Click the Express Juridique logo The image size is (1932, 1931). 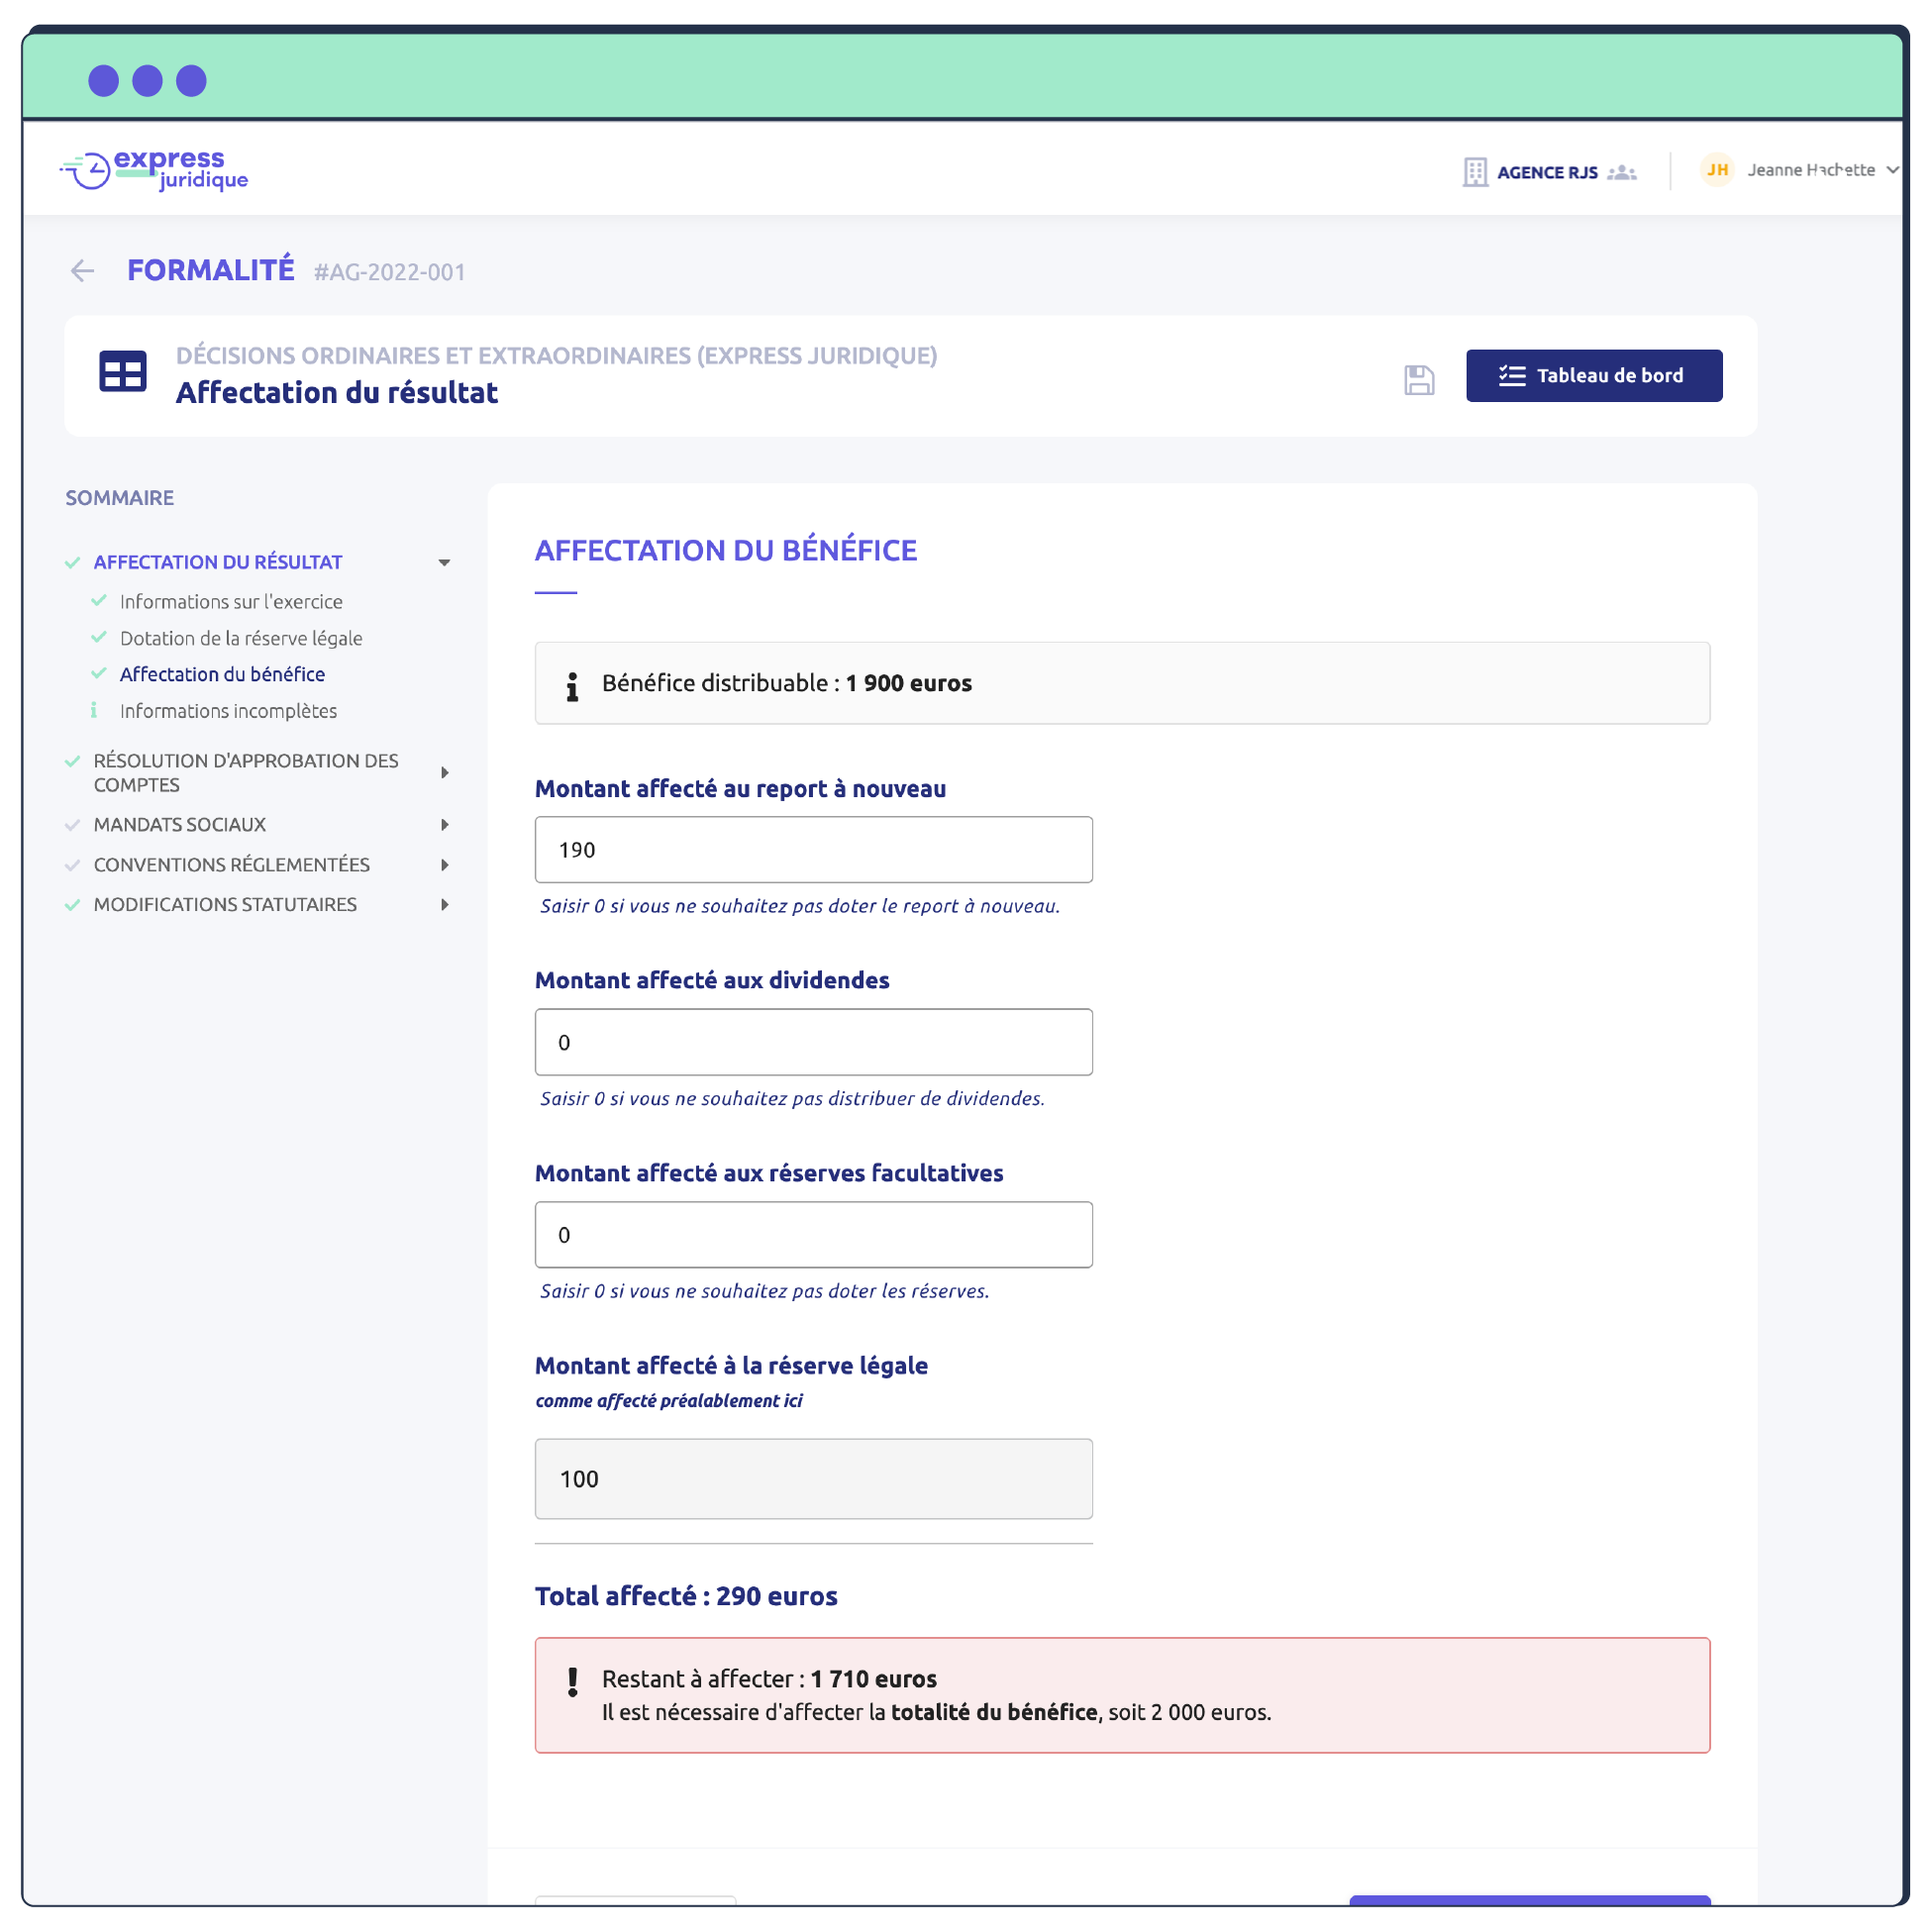click(154, 169)
